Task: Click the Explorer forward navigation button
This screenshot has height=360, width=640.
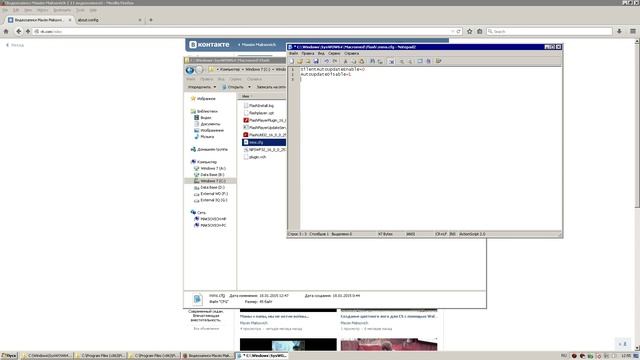Action: pos(199,70)
